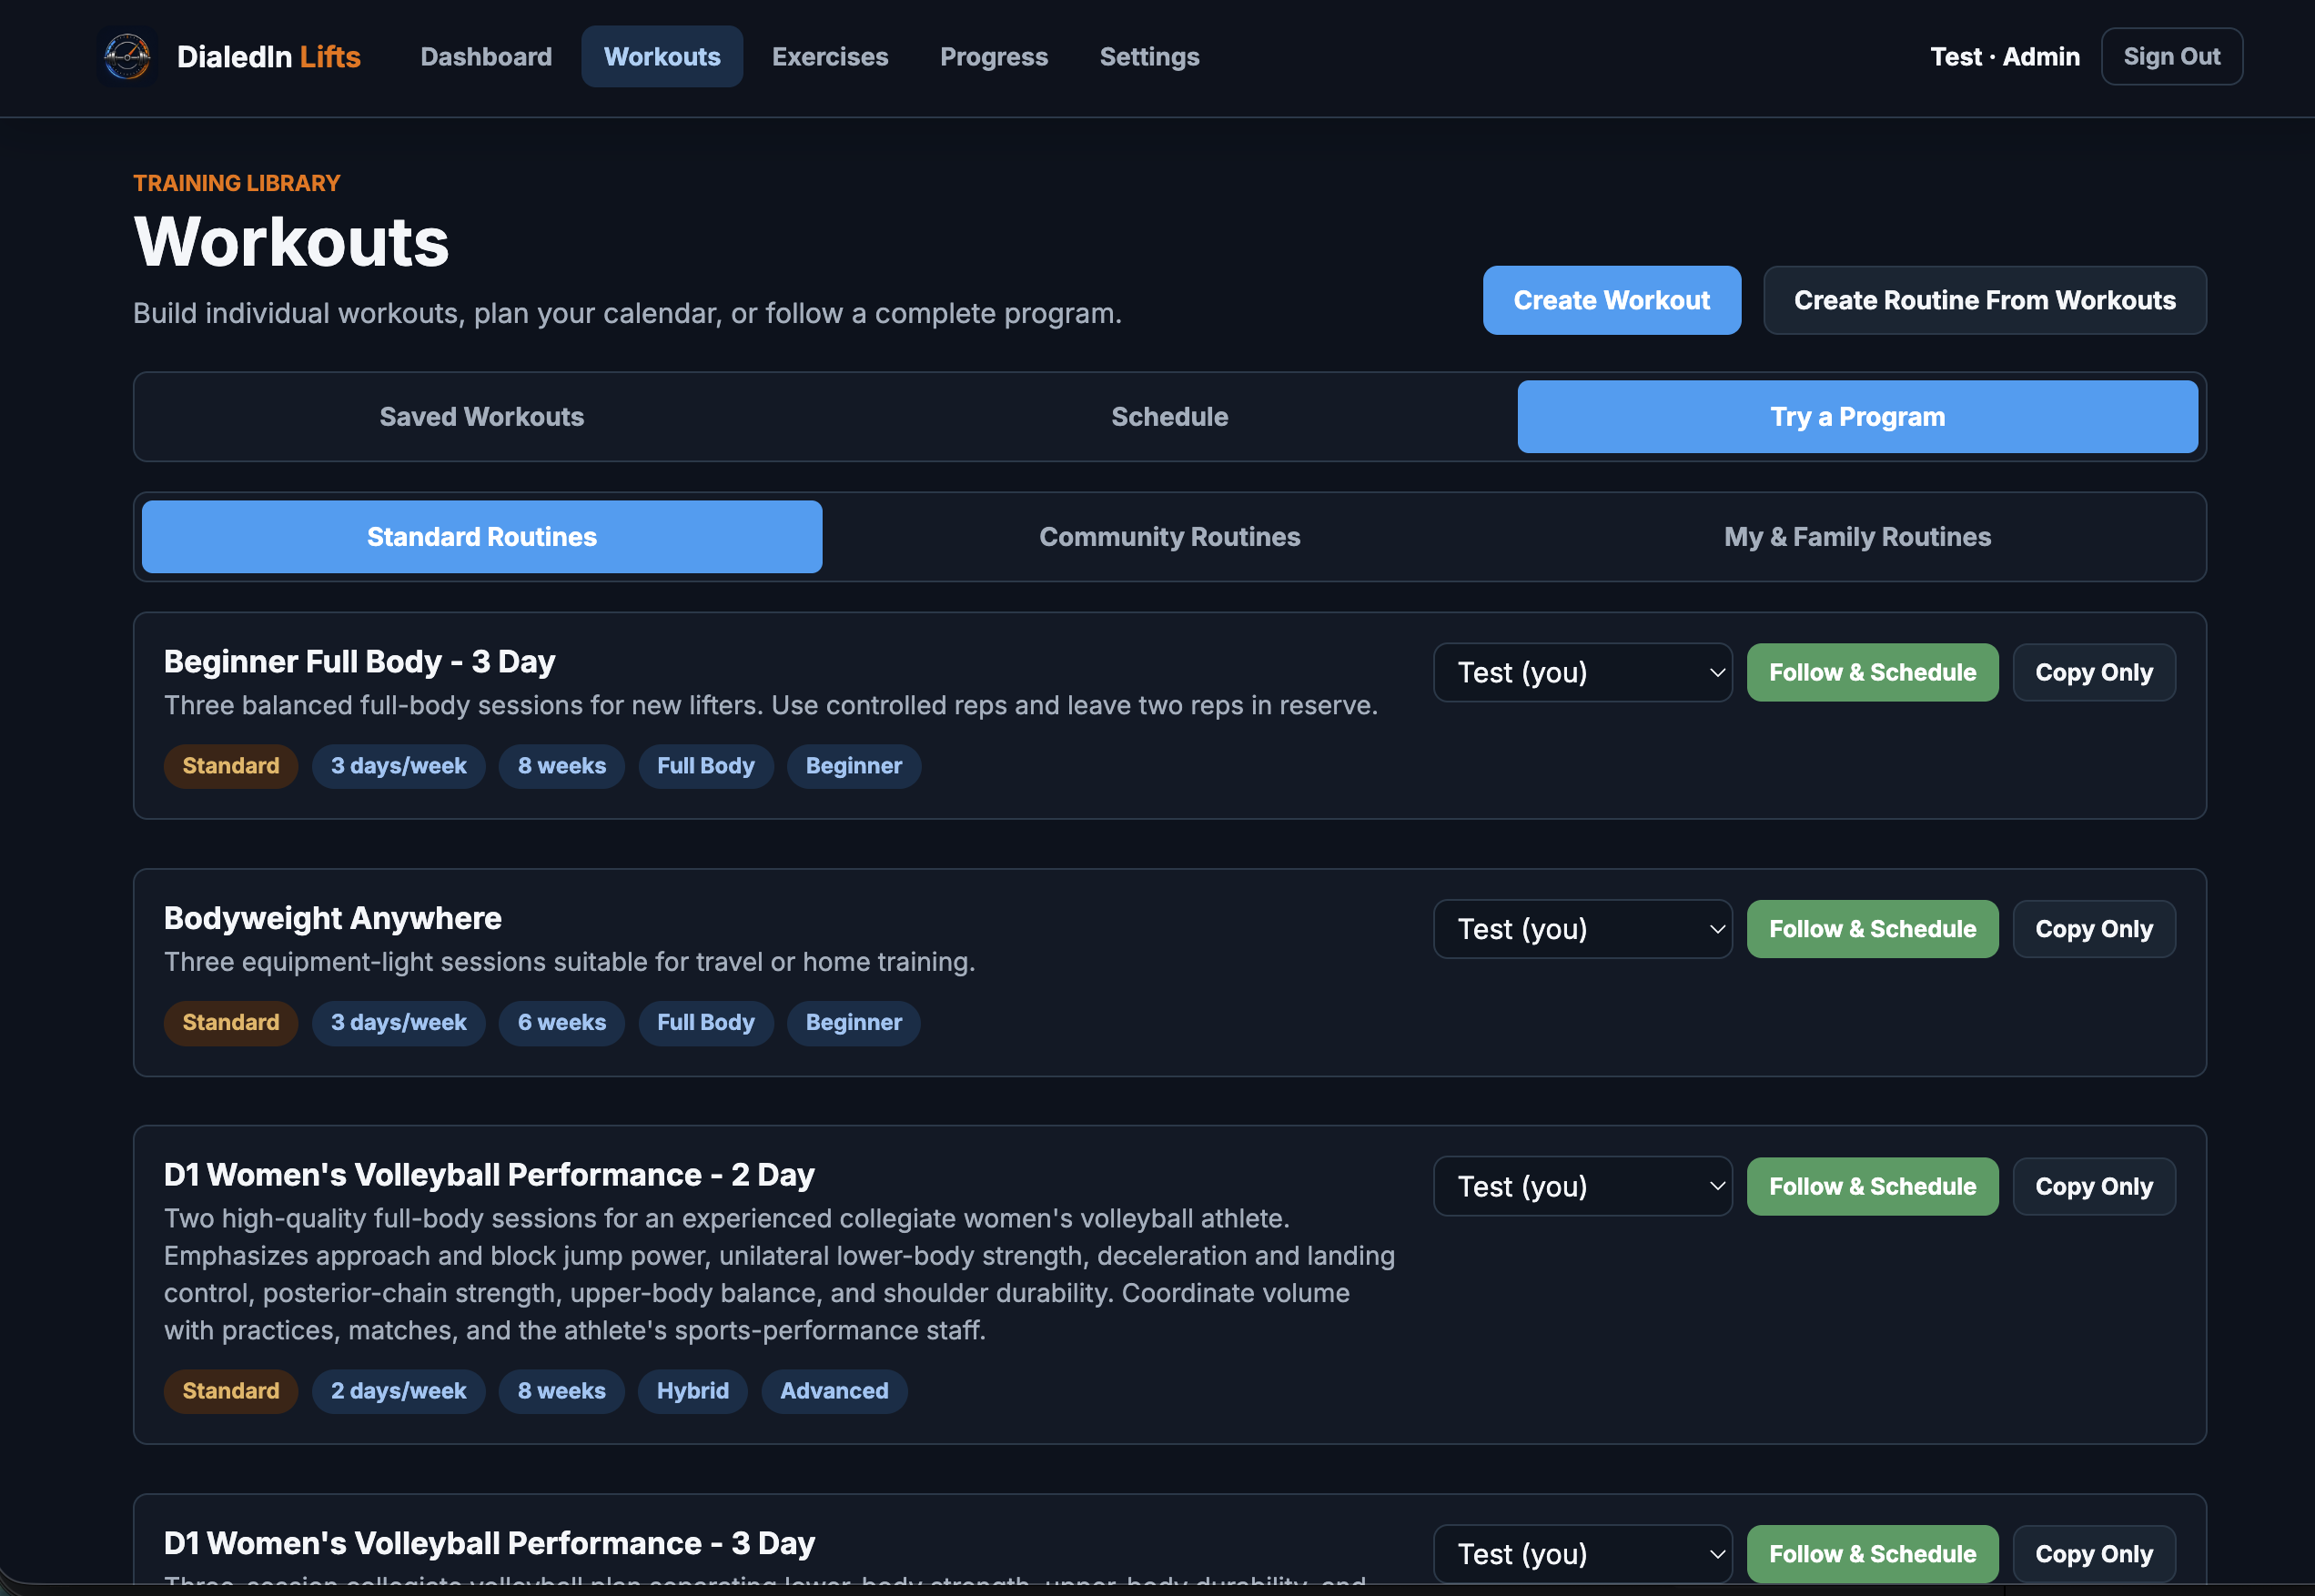Click the Beginner Full Body - 3 Day title
The image size is (2315, 1596).
tap(359, 661)
